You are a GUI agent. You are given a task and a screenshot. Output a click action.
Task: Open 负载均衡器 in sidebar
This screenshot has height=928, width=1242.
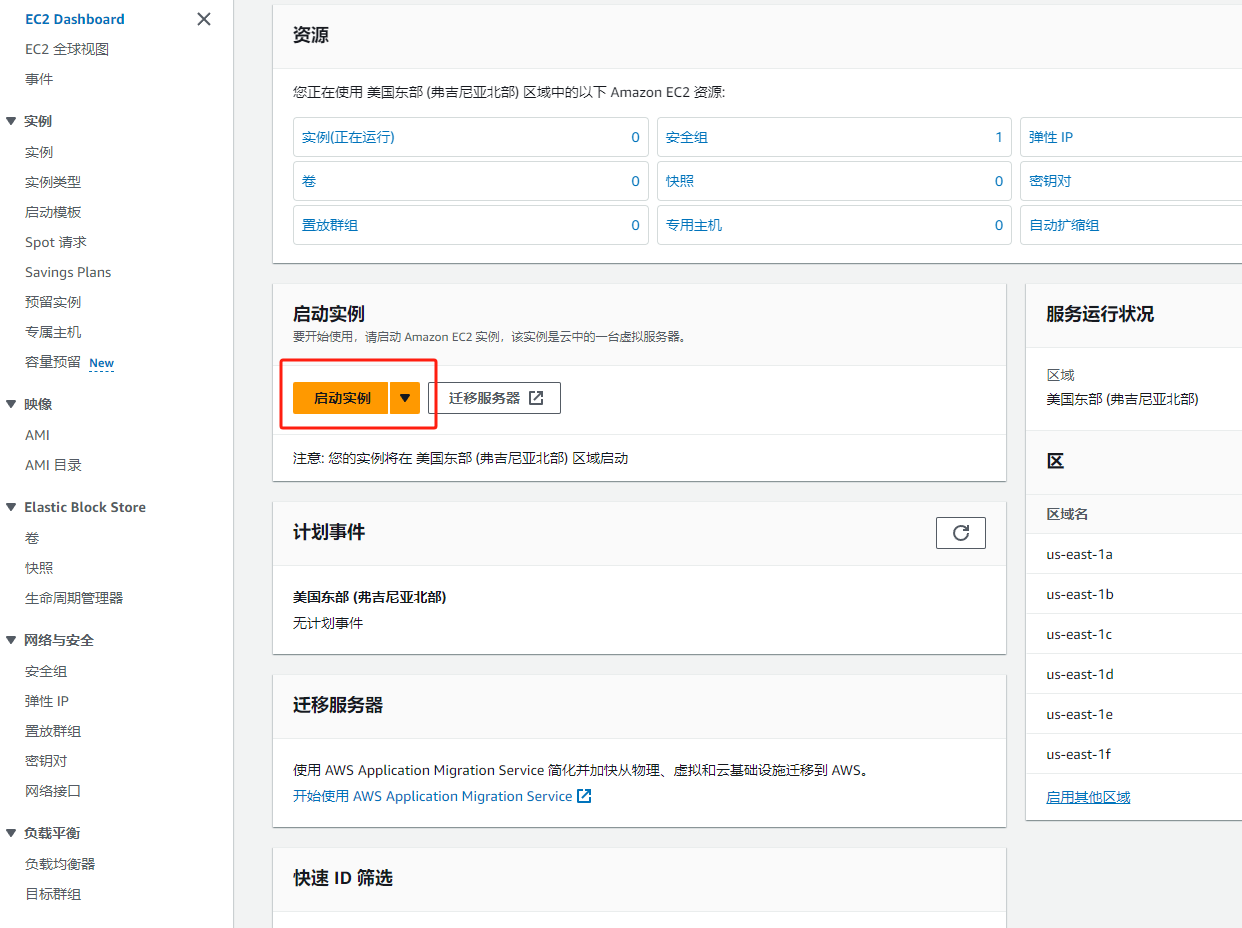[x=60, y=864]
